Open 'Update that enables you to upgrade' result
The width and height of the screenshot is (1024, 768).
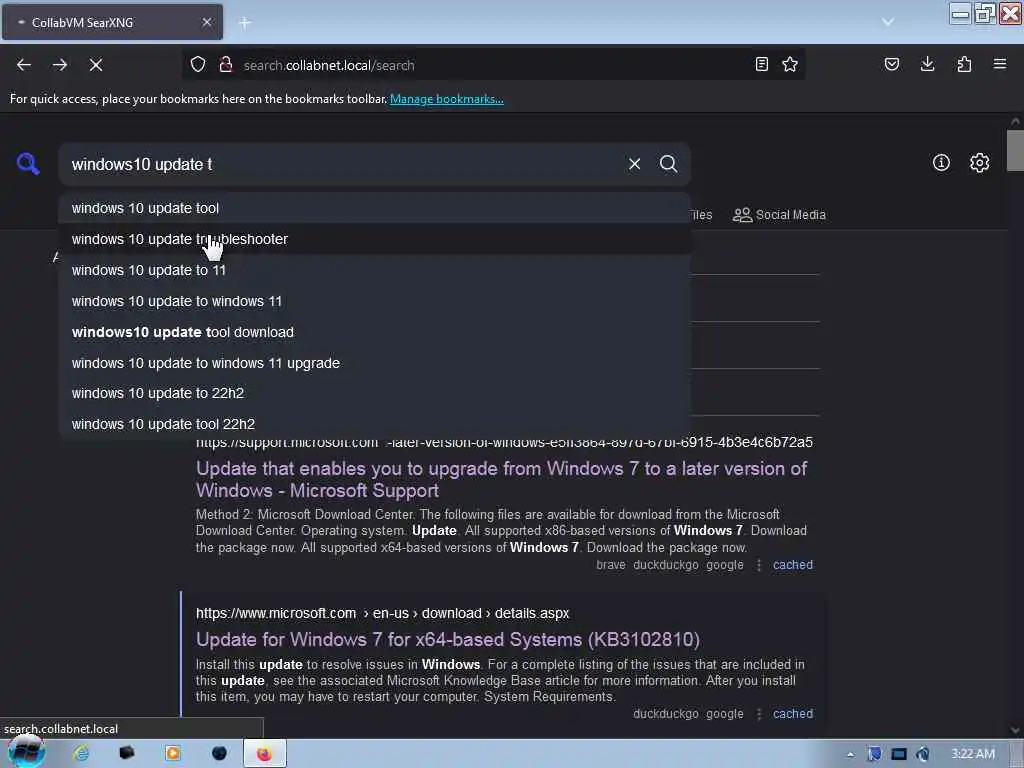(502, 479)
